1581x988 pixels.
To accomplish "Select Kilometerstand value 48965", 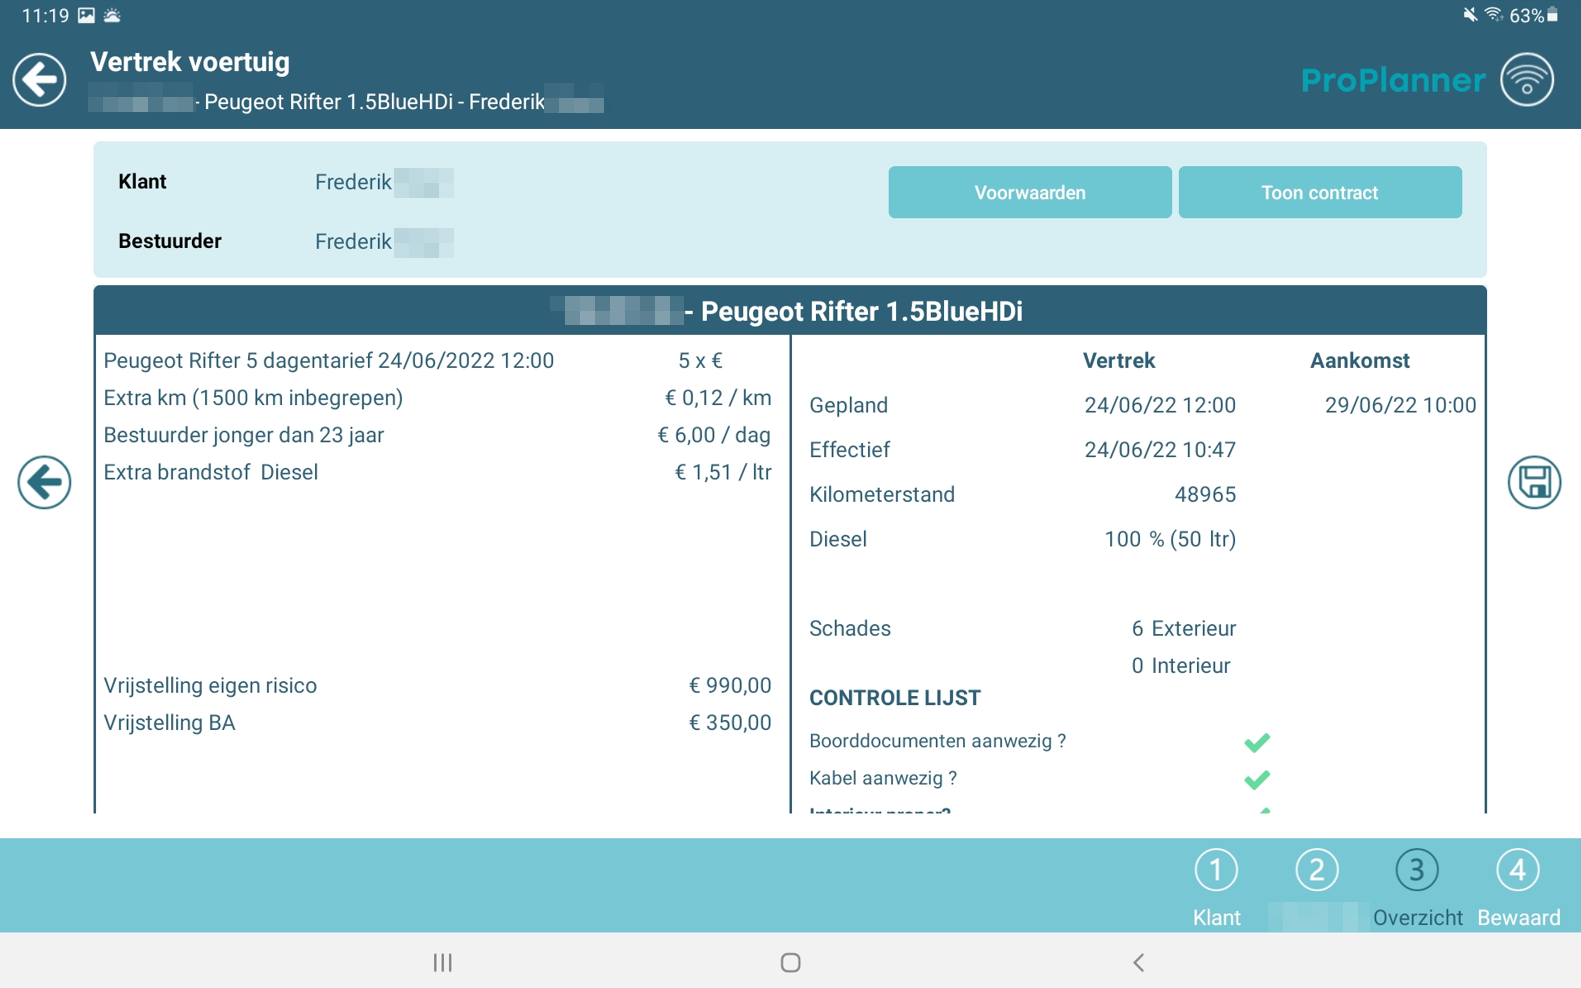I will point(1205,495).
